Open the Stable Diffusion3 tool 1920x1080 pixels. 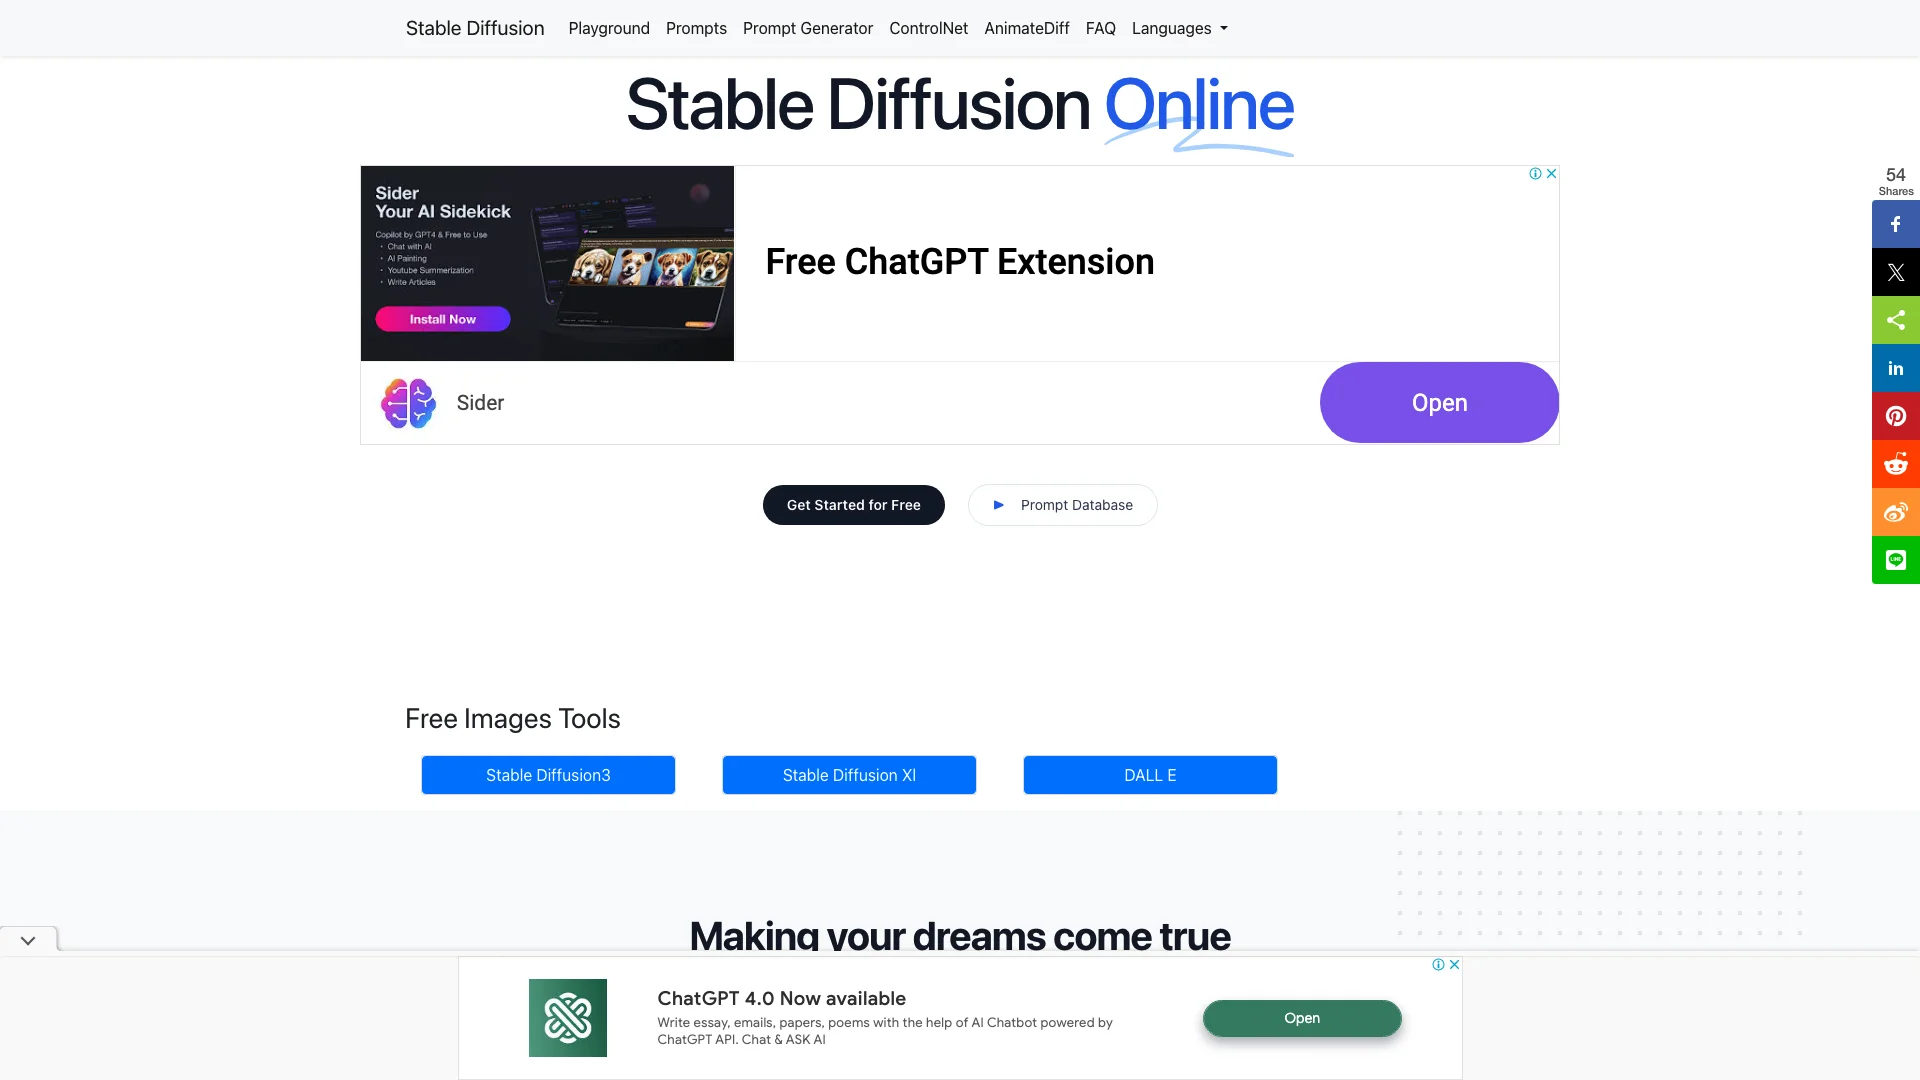(x=549, y=775)
